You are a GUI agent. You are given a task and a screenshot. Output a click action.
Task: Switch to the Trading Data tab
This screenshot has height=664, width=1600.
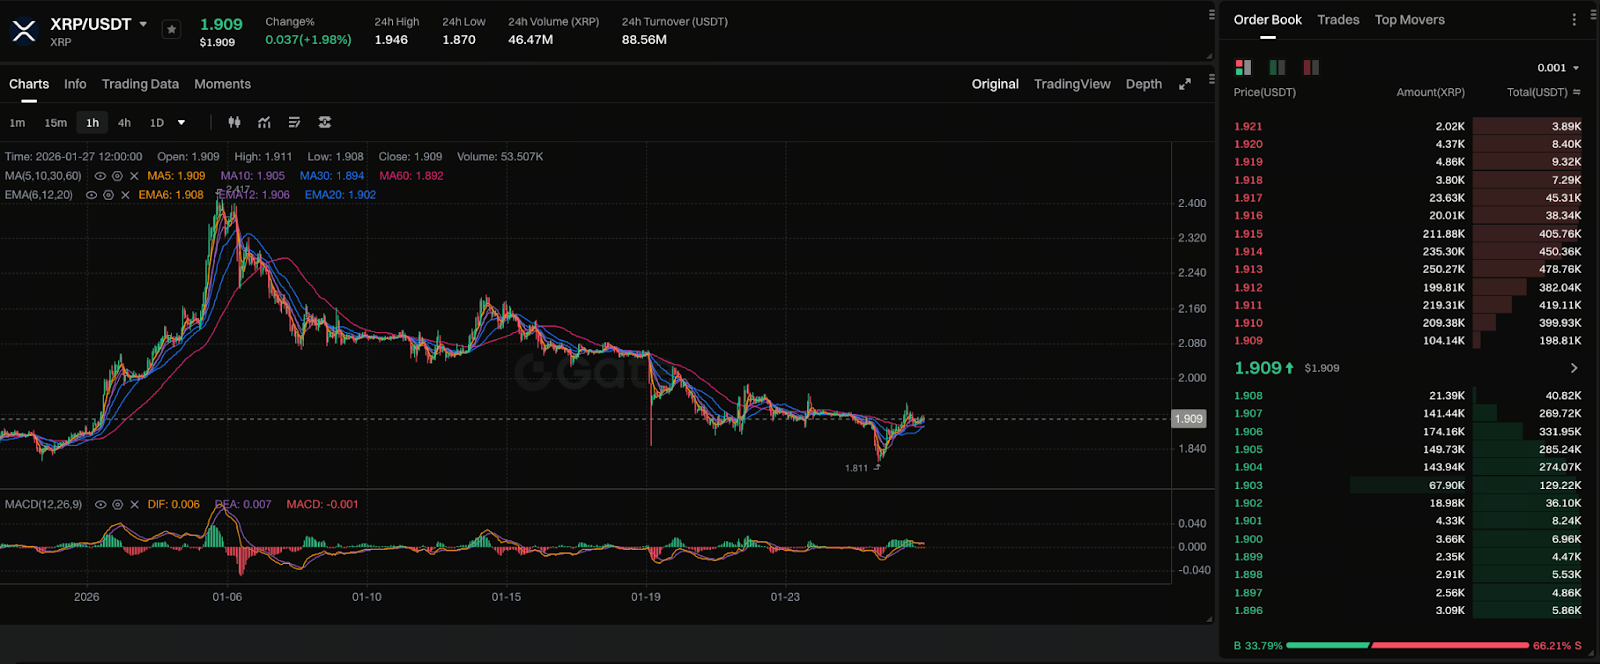(x=140, y=84)
